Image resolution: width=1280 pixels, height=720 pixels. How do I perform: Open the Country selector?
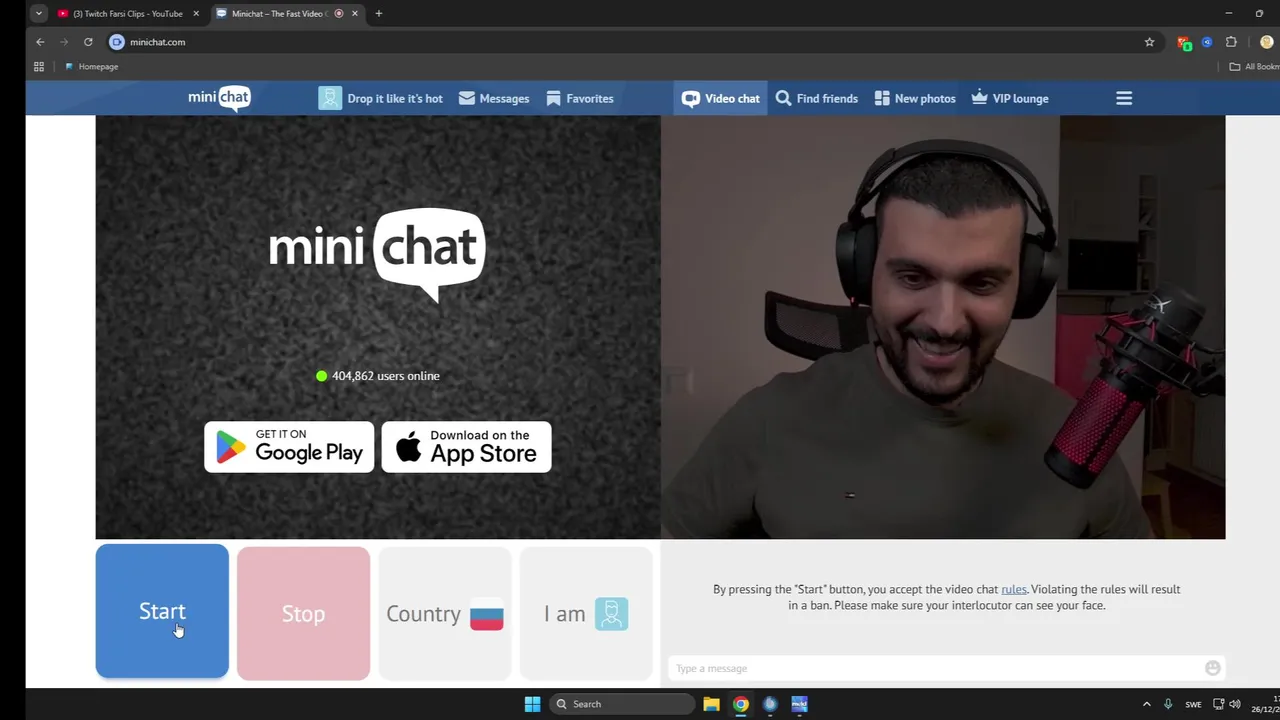(x=445, y=613)
